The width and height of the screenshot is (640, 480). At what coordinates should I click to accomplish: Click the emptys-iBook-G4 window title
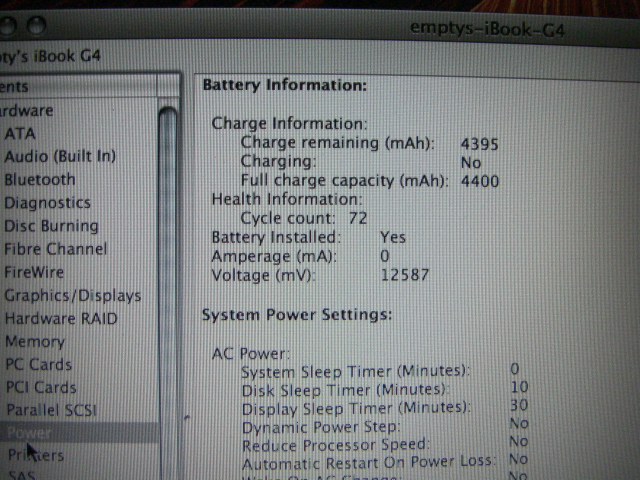pyautogui.click(x=487, y=29)
